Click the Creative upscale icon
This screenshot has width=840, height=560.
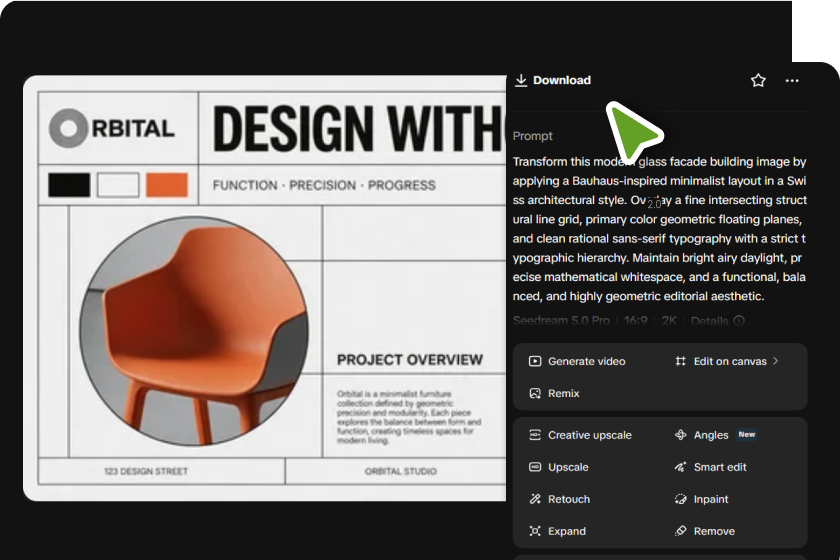(x=535, y=435)
